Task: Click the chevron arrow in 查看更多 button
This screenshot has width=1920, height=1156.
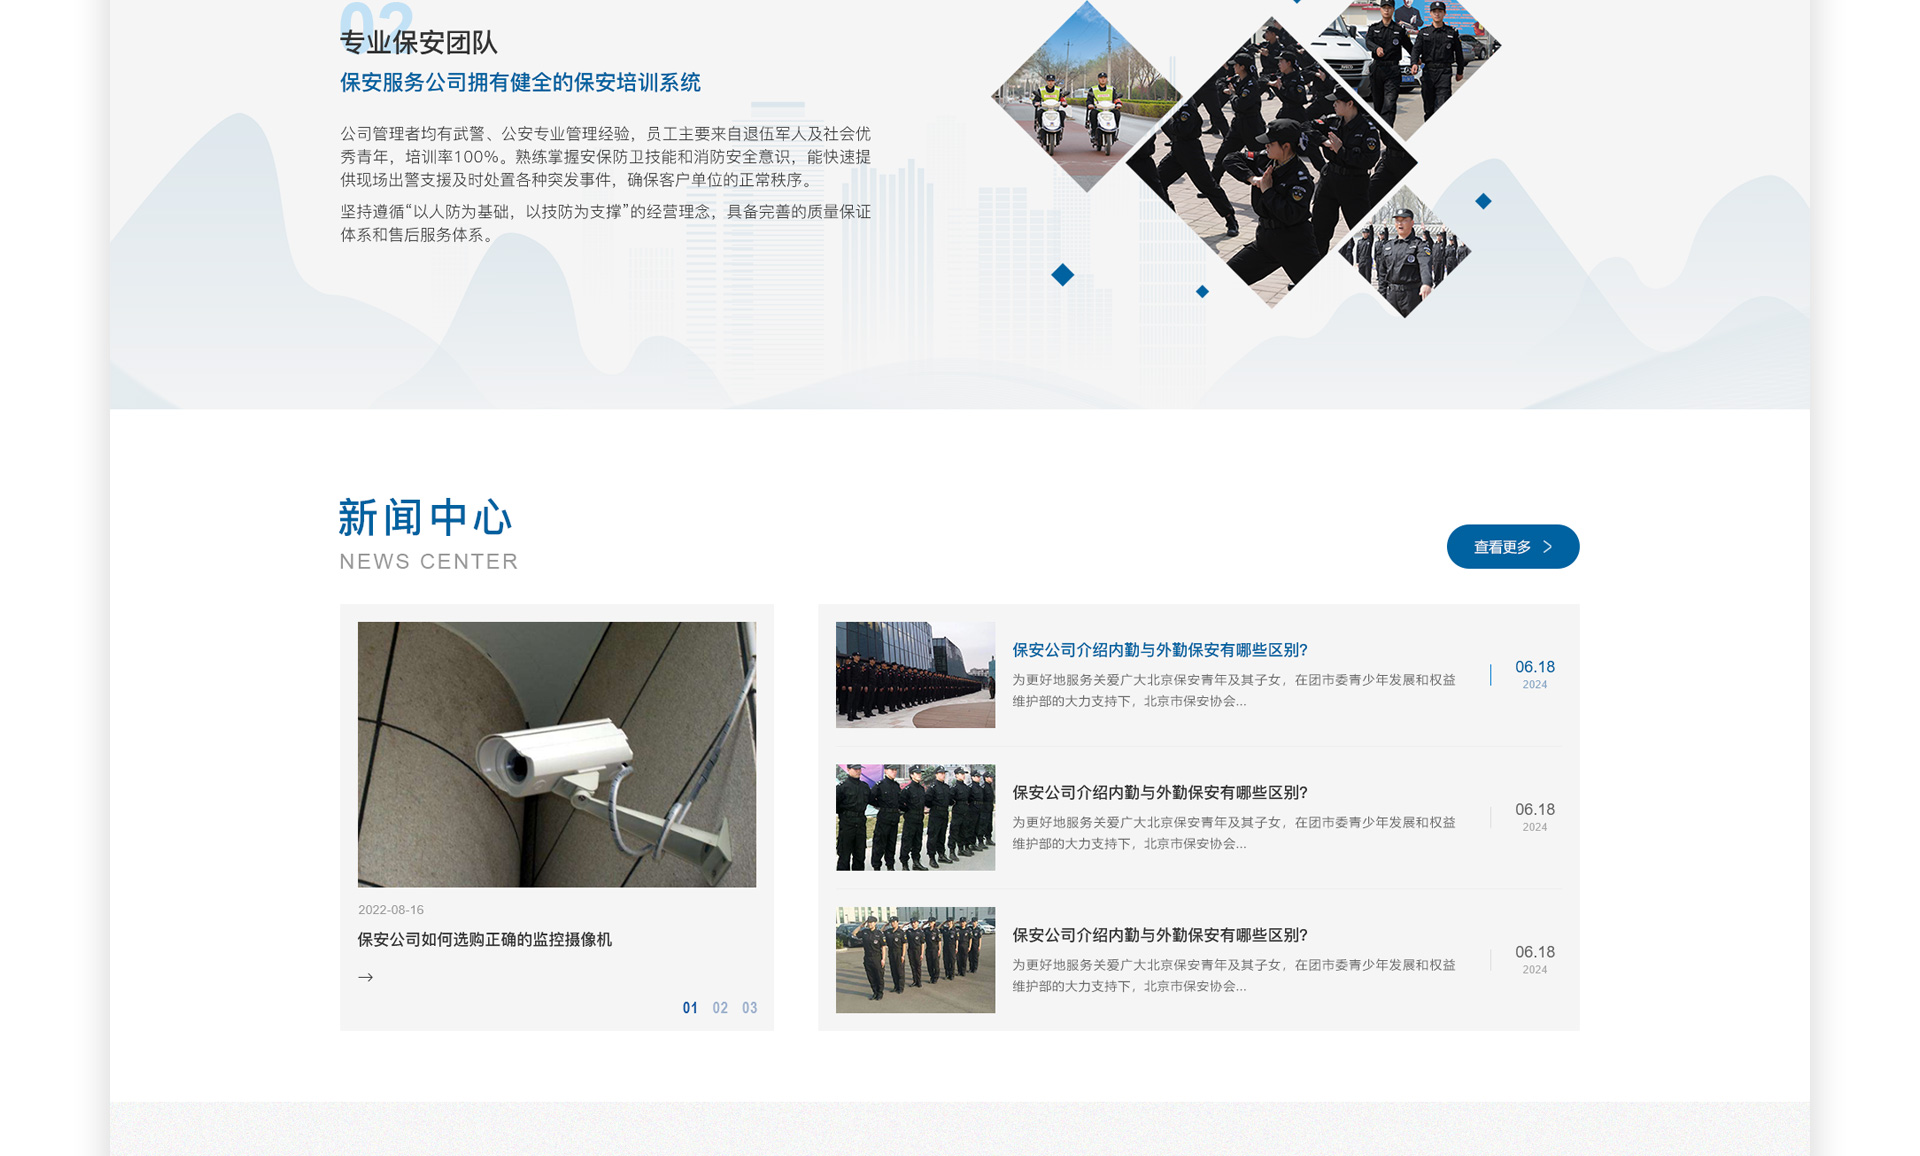Action: tap(1548, 547)
